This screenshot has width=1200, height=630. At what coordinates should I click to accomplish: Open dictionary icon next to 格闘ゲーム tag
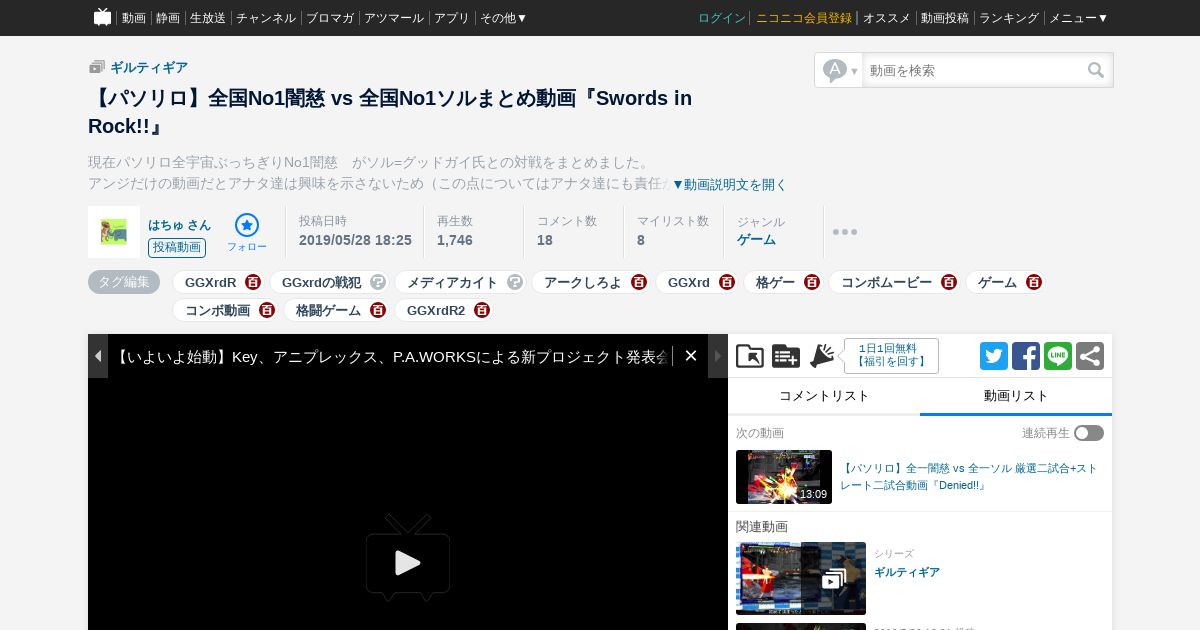[x=378, y=311]
